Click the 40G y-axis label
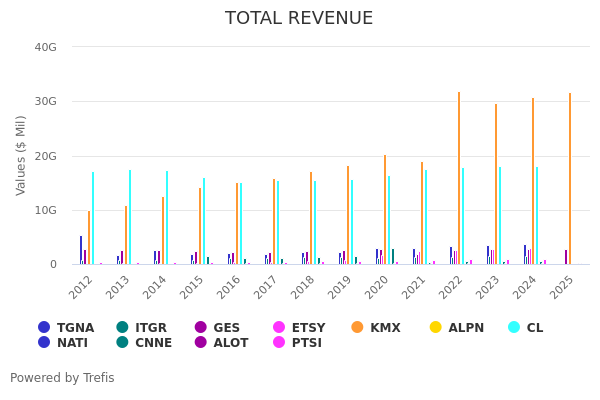 (x=45, y=47)
